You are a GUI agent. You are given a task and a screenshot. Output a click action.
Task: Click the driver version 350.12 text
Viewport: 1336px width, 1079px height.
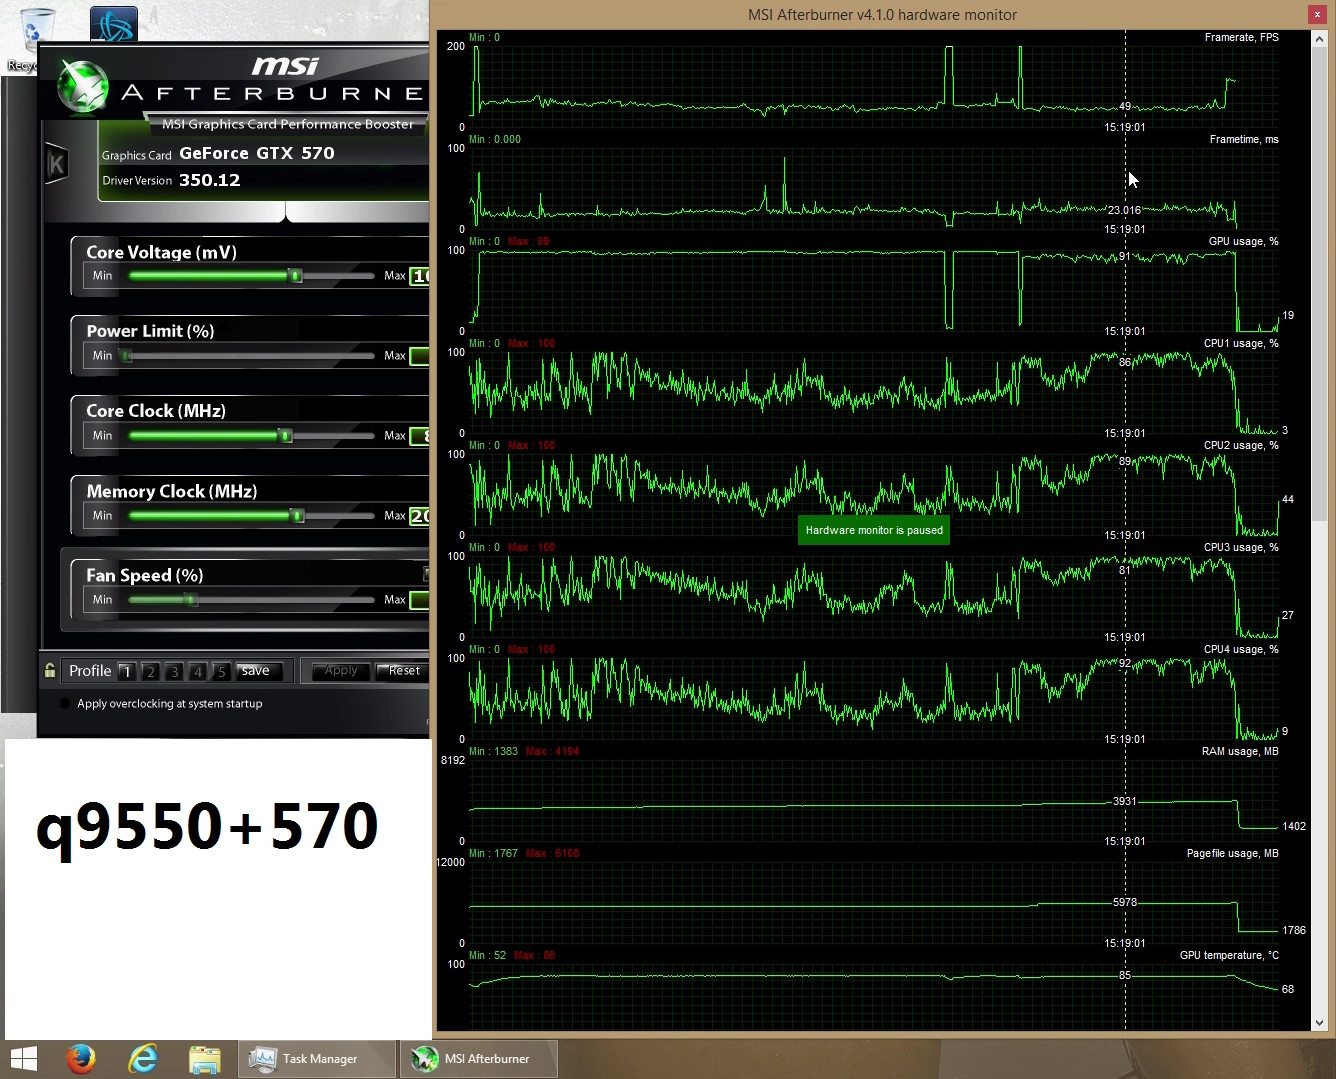click(x=210, y=181)
